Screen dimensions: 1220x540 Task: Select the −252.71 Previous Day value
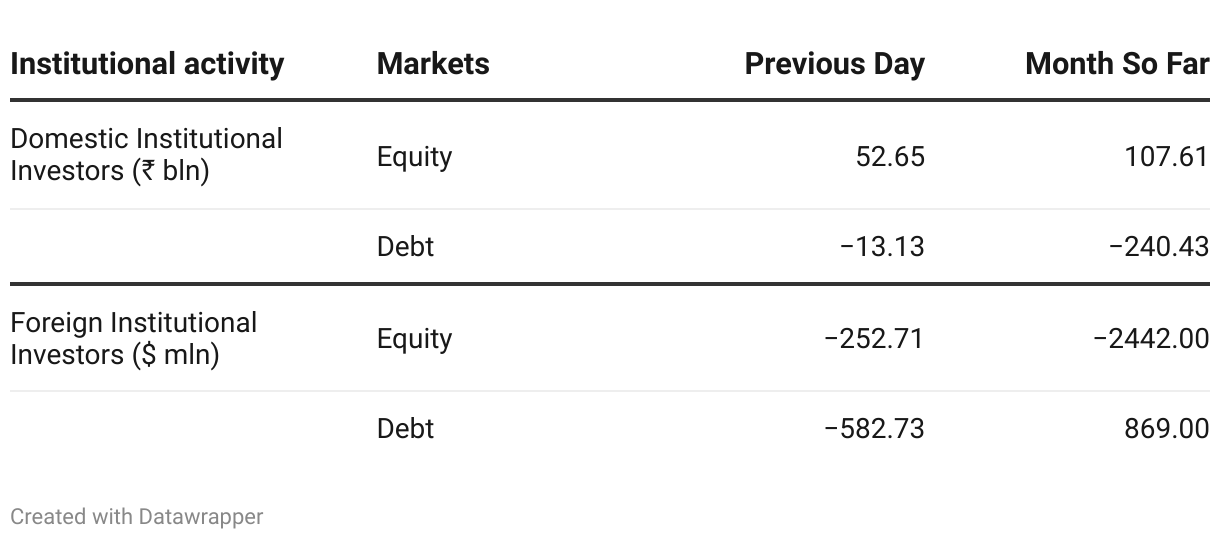(x=874, y=339)
